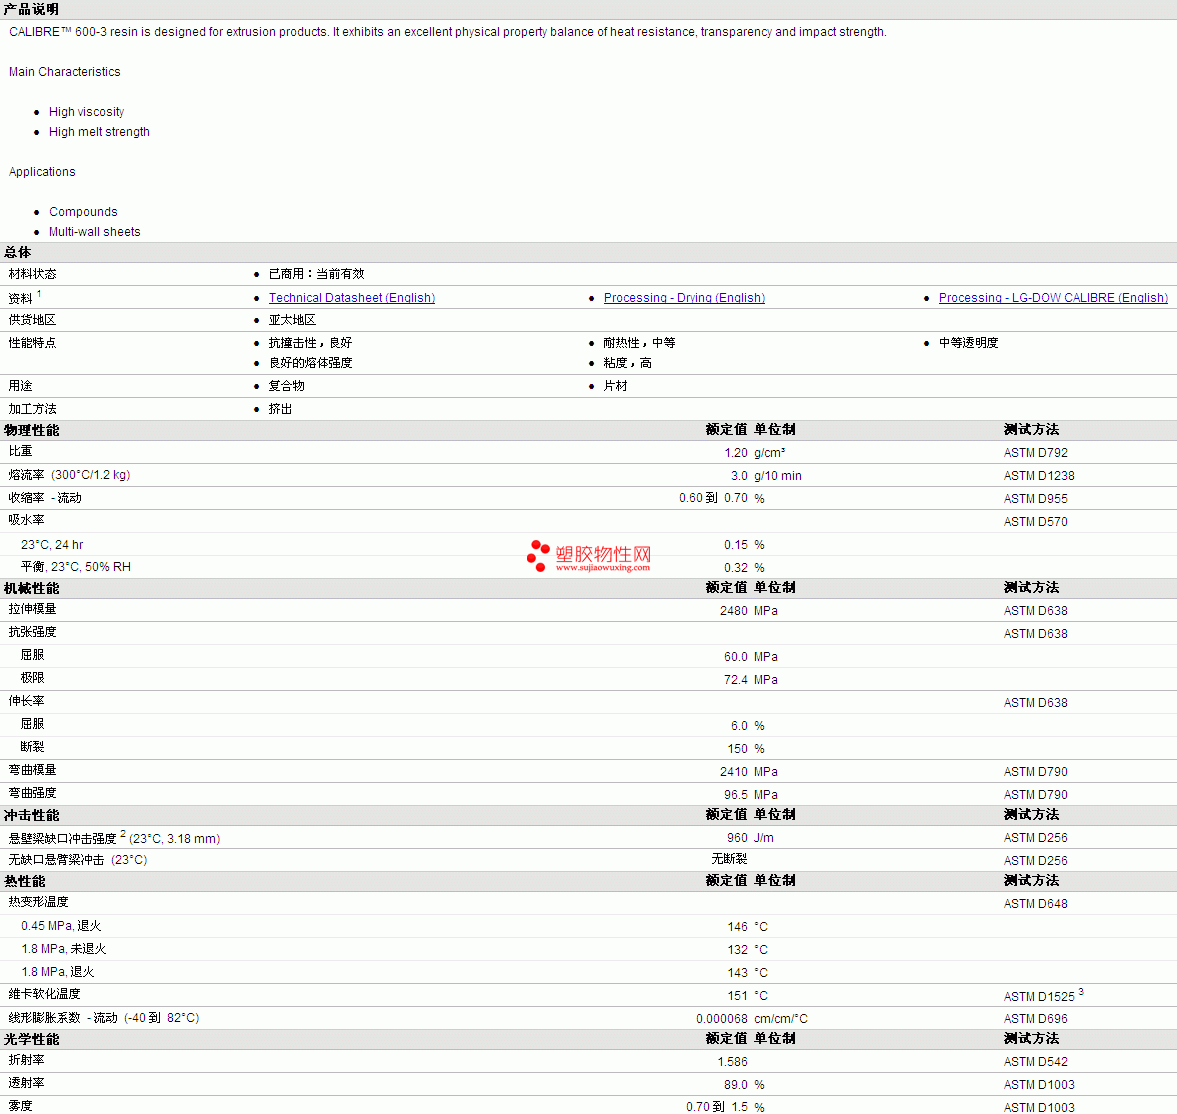This screenshot has height=1114, width=1177.
Task: Click the 冲击性能 section heading
Action: pyautogui.click(x=32, y=816)
